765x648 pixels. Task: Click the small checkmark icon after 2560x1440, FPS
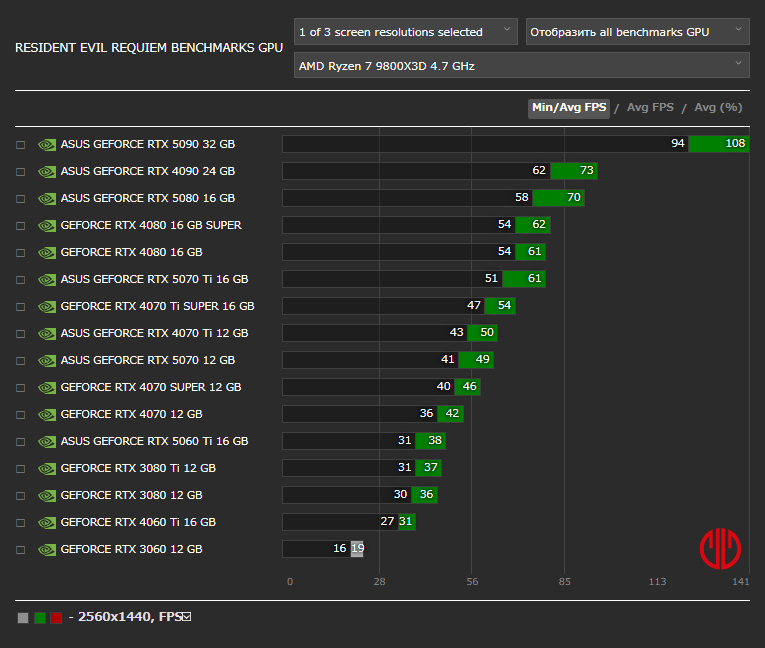(x=186, y=617)
